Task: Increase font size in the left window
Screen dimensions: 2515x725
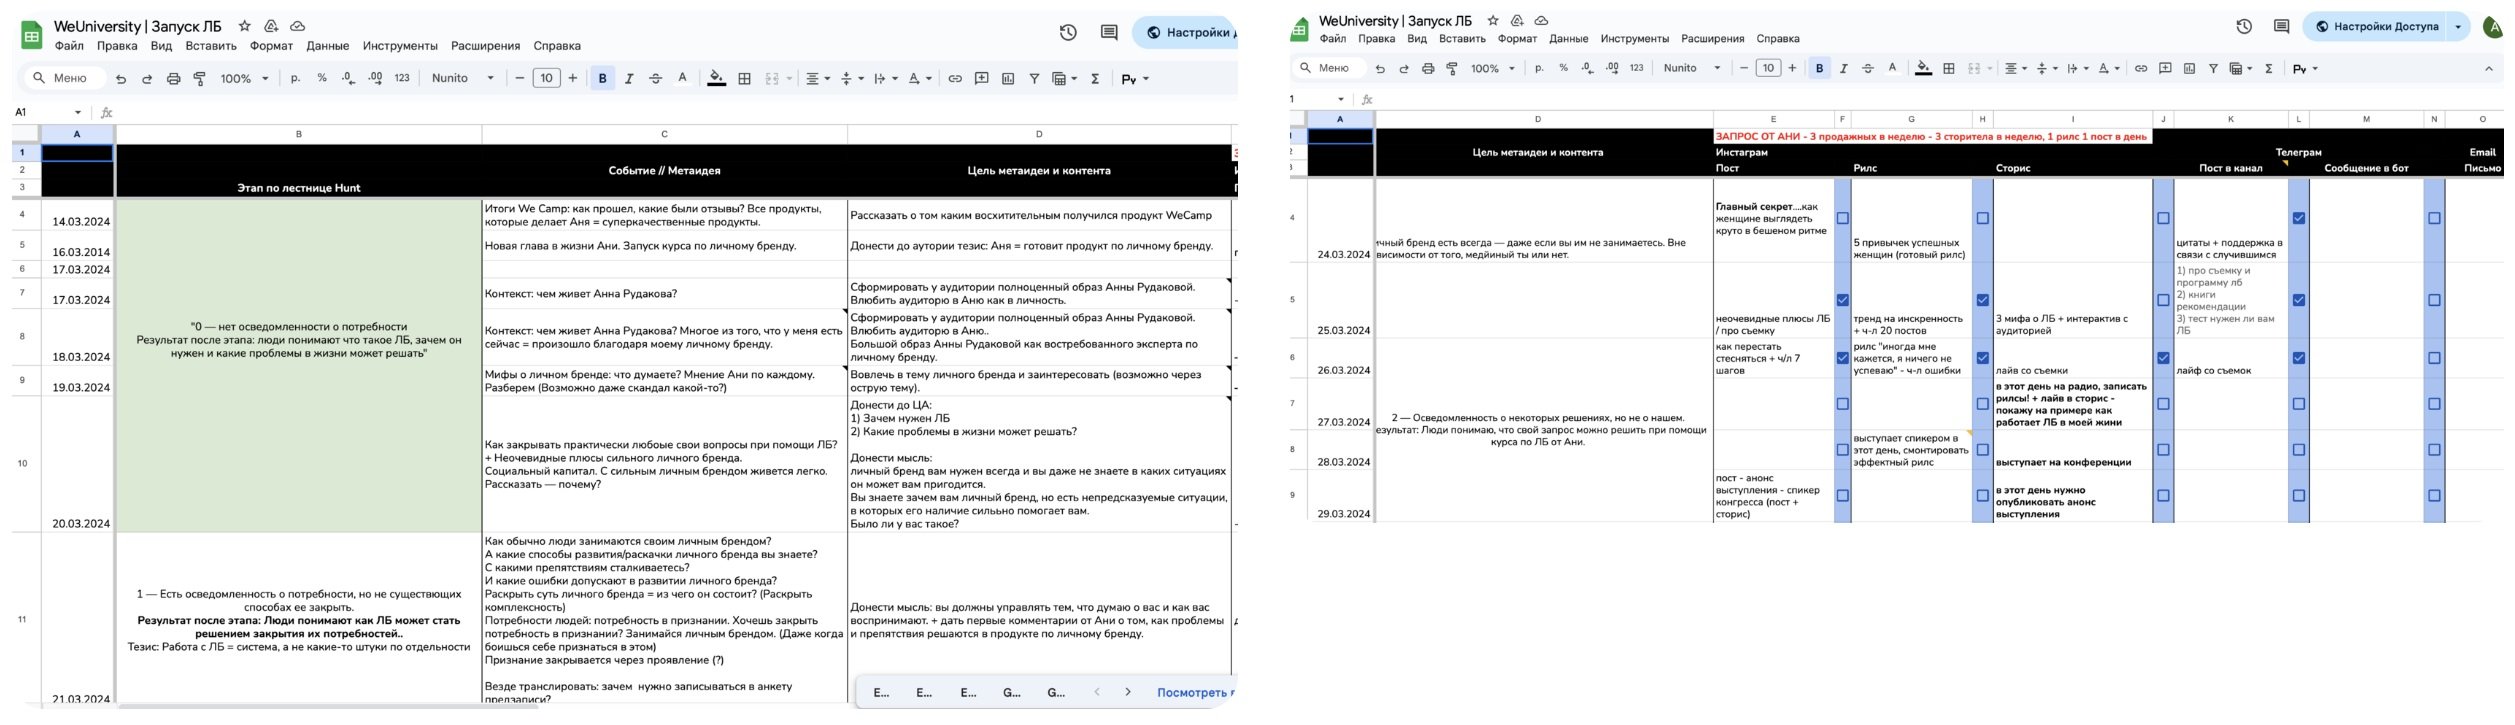Action: [x=572, y=79]
